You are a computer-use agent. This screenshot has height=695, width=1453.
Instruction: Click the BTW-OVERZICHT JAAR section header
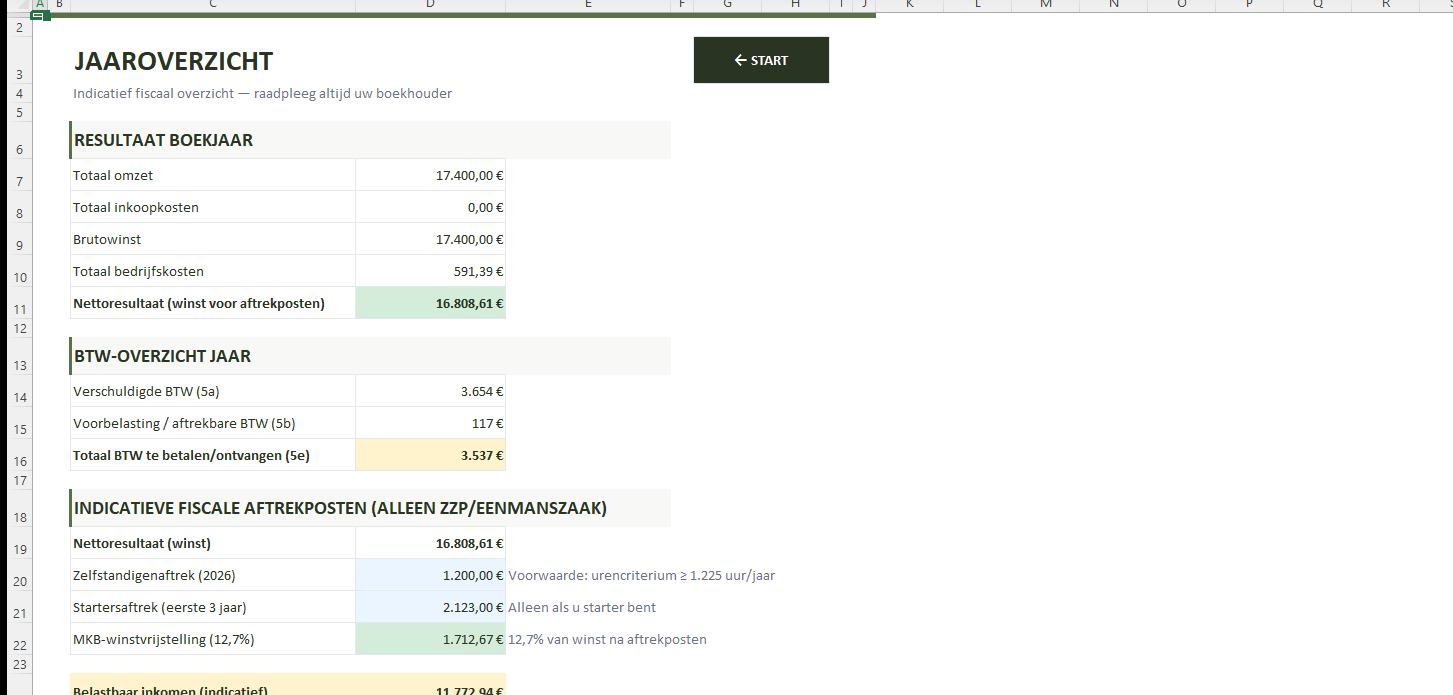tap(162, 356)
